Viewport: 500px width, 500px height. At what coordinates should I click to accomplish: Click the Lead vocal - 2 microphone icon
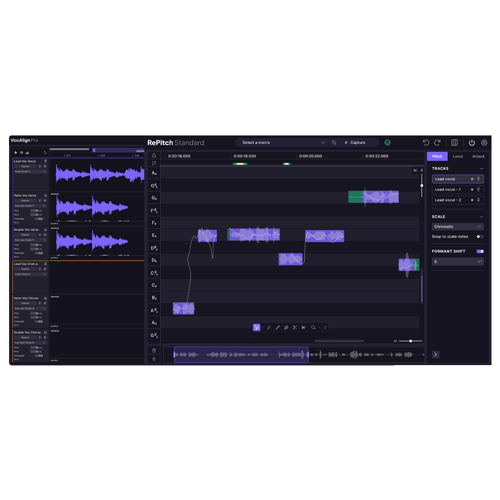pos(478,200)
